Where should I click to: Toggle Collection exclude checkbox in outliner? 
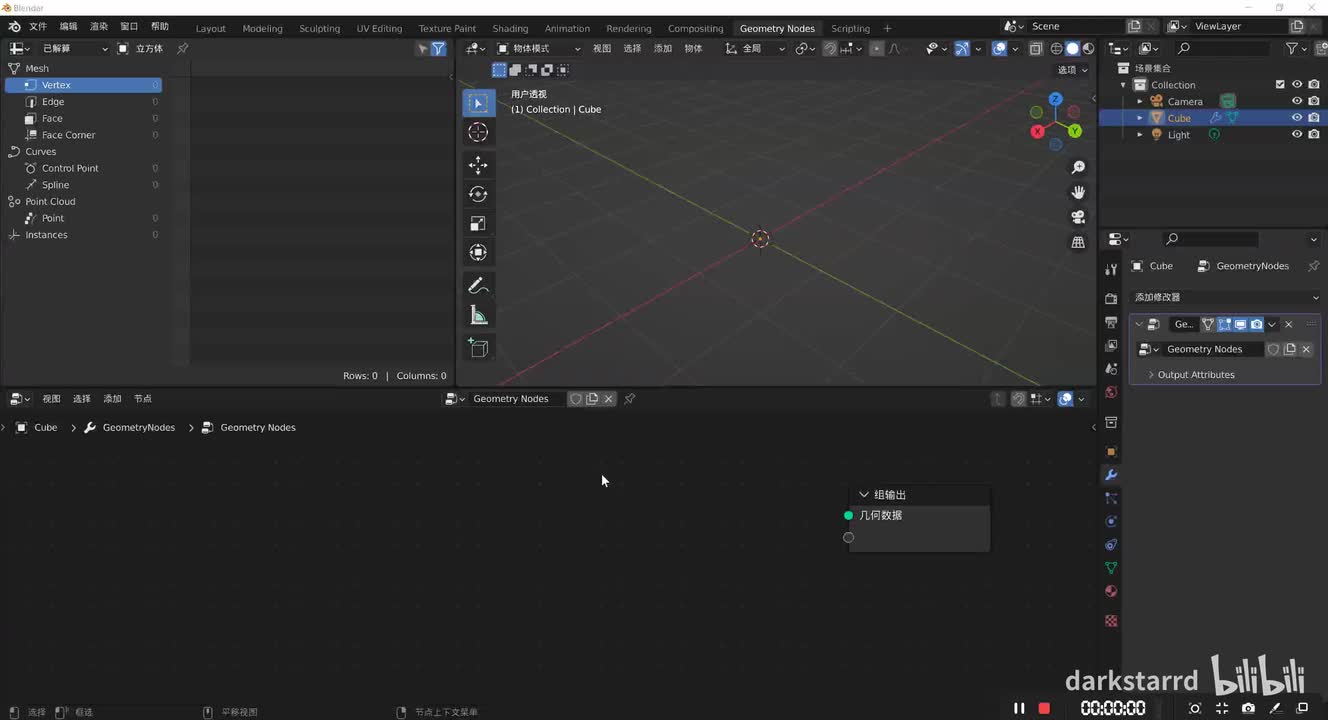1280,85
